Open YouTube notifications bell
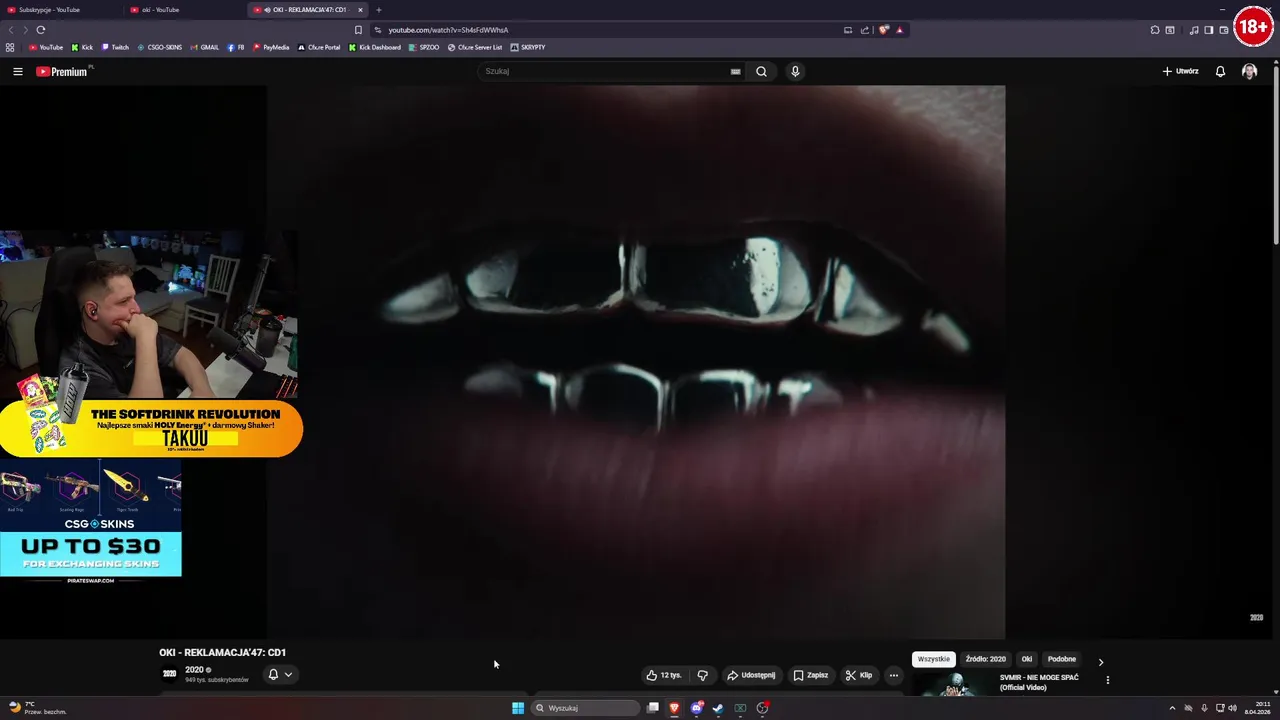Screen dimensions: 1280x720 point(1220,71)
